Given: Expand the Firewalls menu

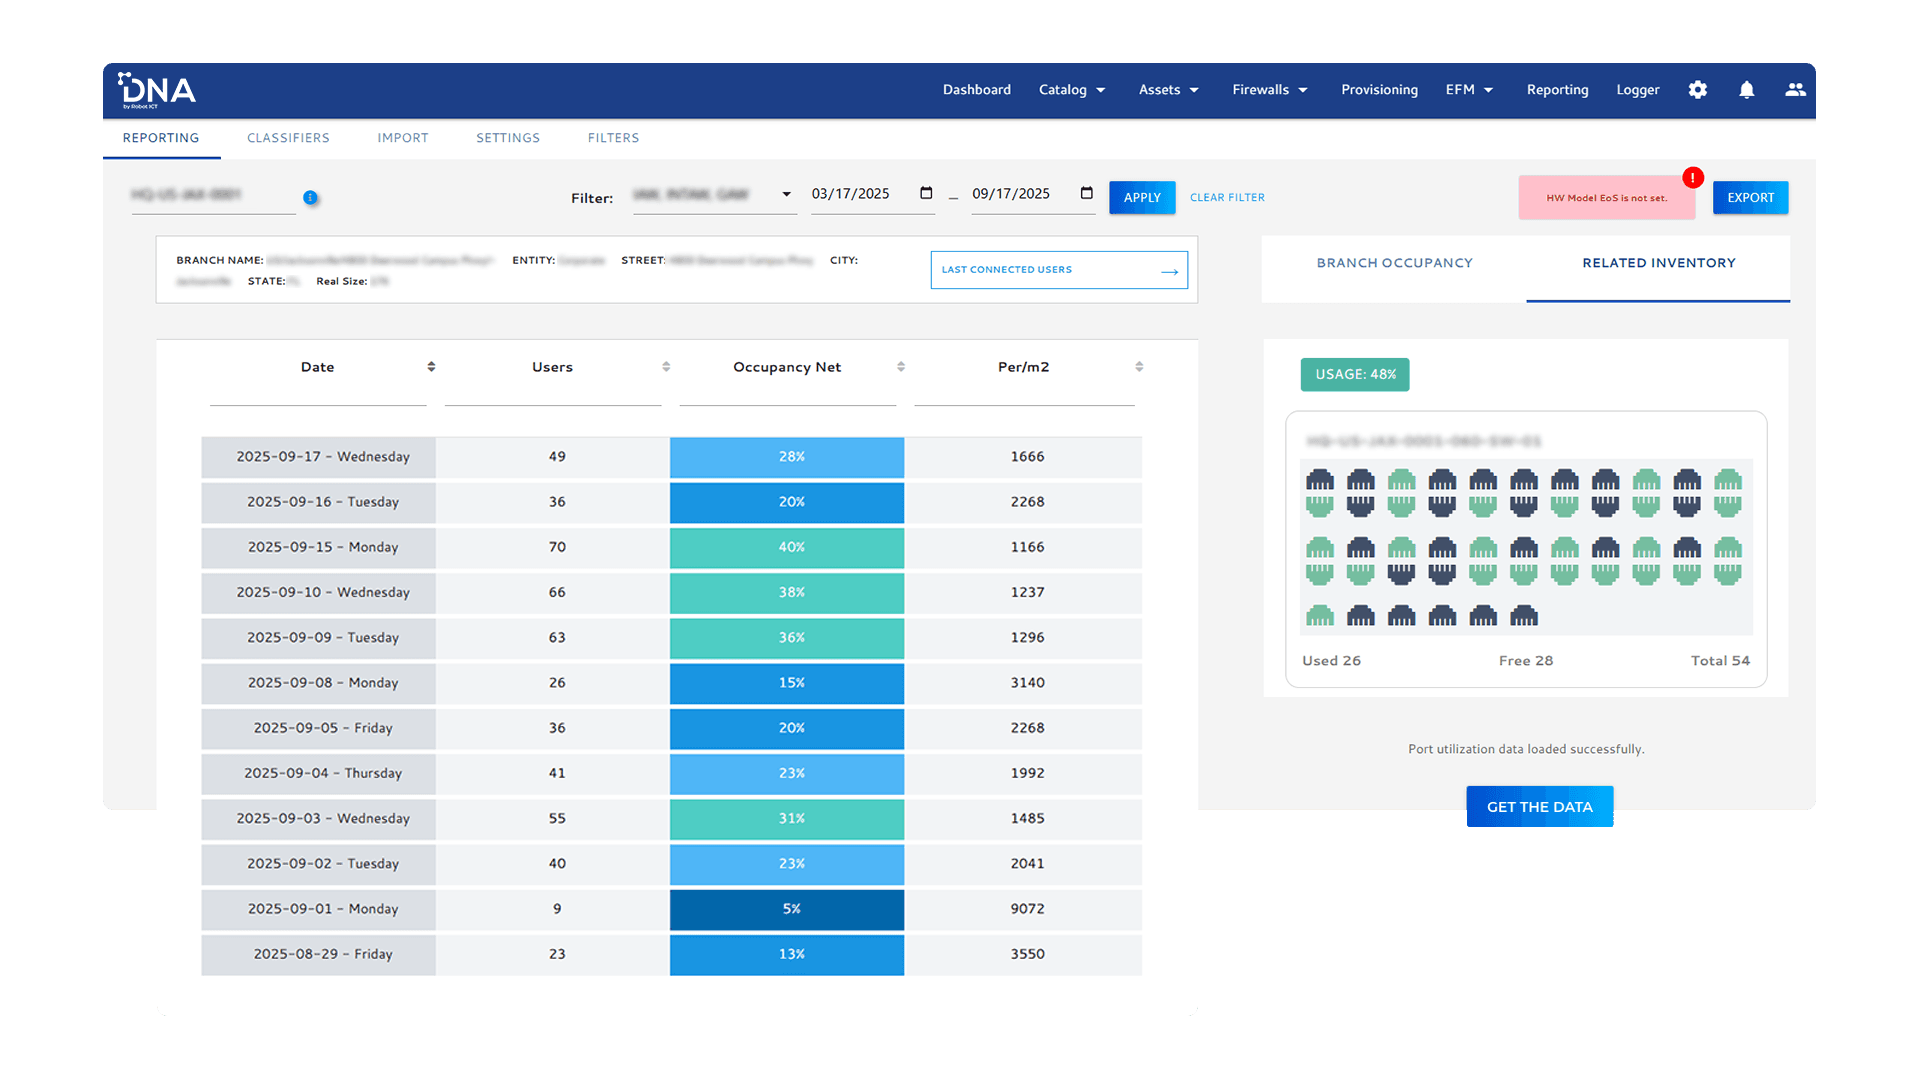Looking at the screenshot, I should click(x=1270, y=90).
